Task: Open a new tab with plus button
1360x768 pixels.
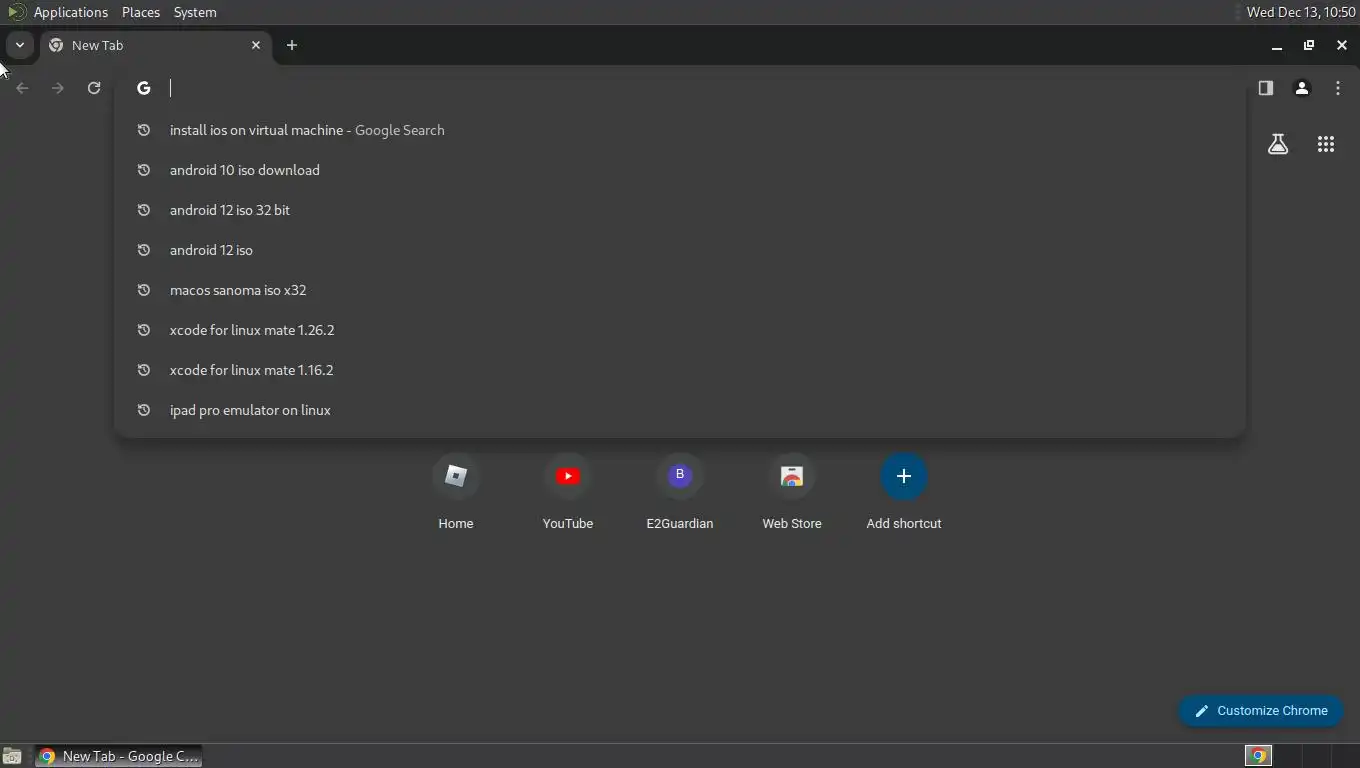Action: click(x=292, y=45)
